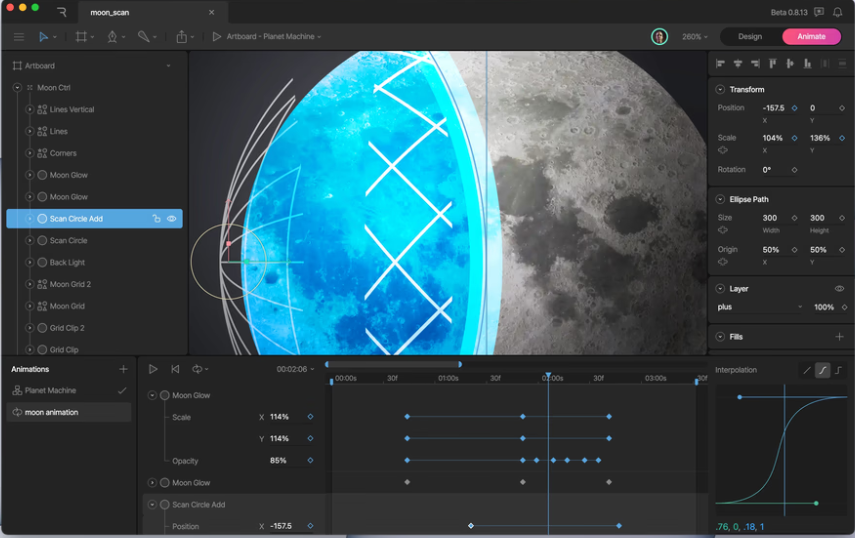Select the Planet Machine state machine
This screenshot has width=855, height=538.
[x=70, y=390]
